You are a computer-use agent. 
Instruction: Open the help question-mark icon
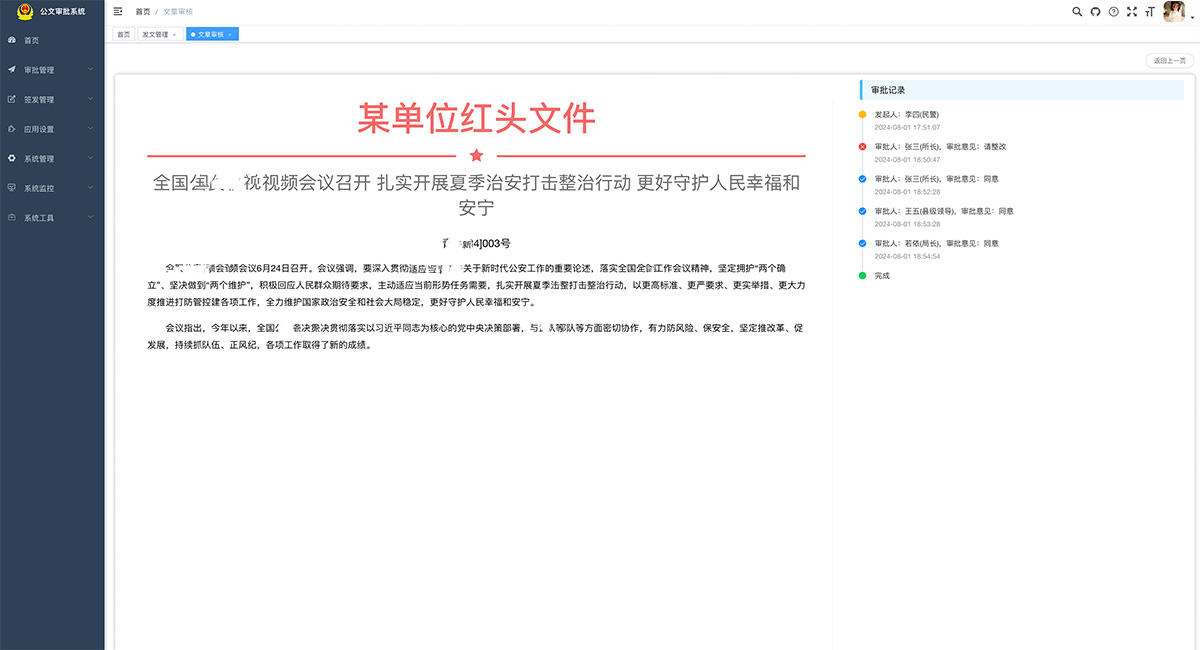click(x=1113, y=12)
